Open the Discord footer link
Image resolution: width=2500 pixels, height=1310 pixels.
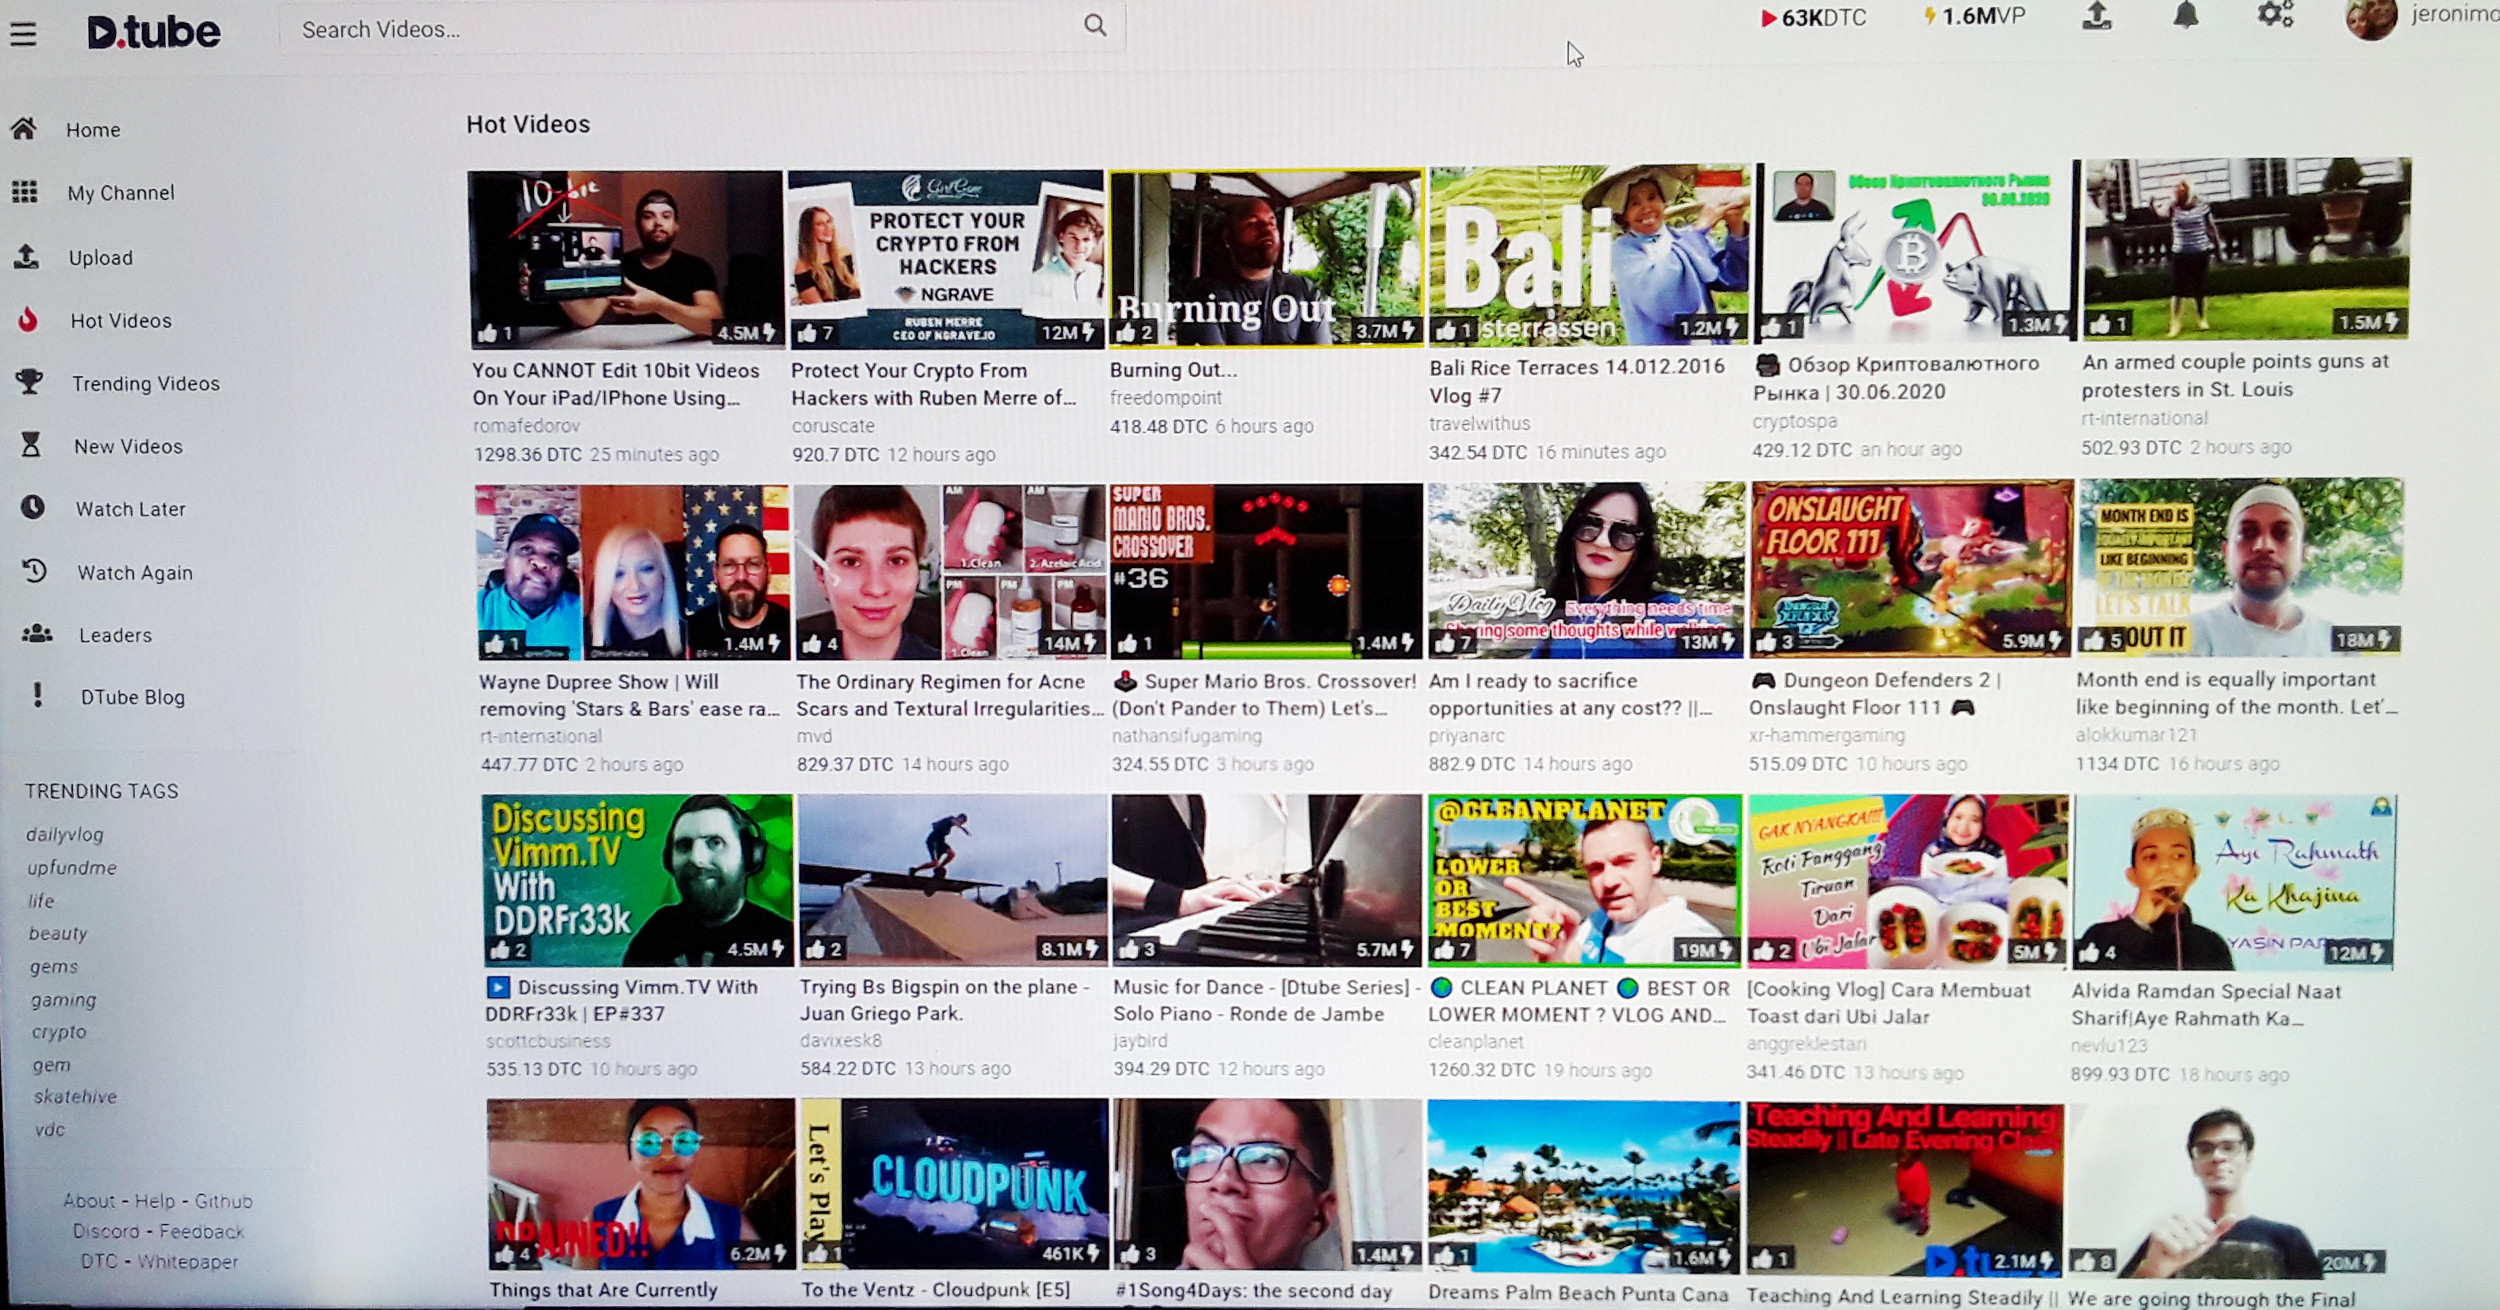tap(106, 1231)
